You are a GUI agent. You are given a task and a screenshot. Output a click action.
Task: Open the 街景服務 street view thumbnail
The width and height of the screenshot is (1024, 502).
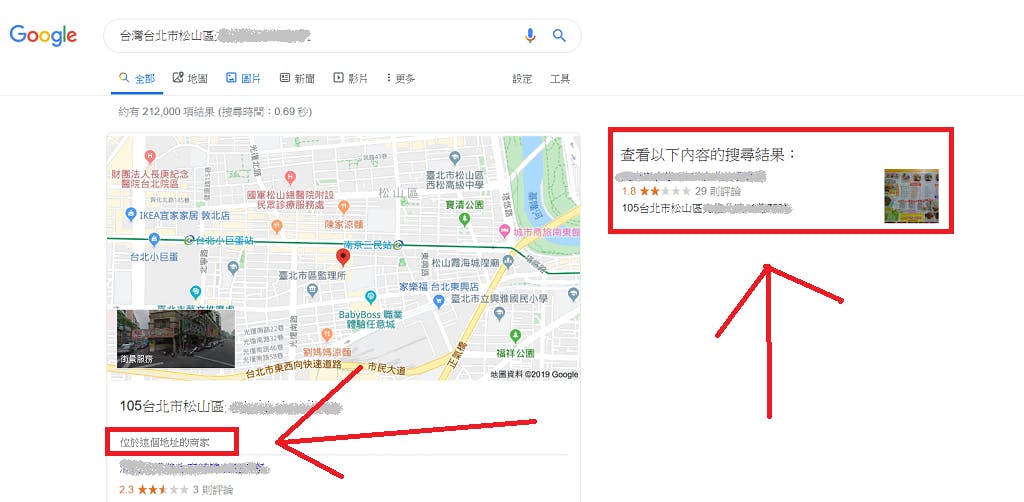[x=176, y=338]
